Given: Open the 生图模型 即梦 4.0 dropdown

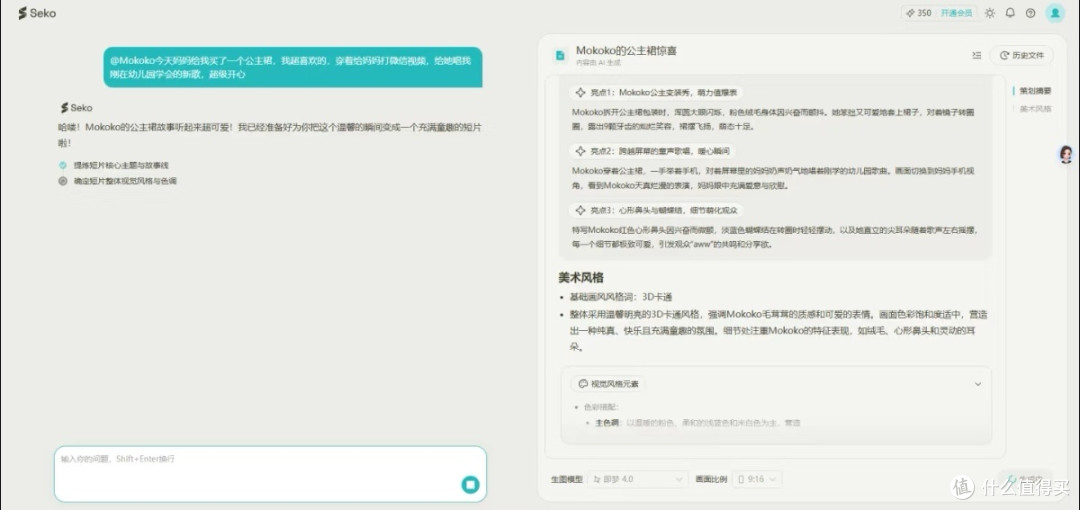Looking at the screenshot, I should tap(638, 478).
